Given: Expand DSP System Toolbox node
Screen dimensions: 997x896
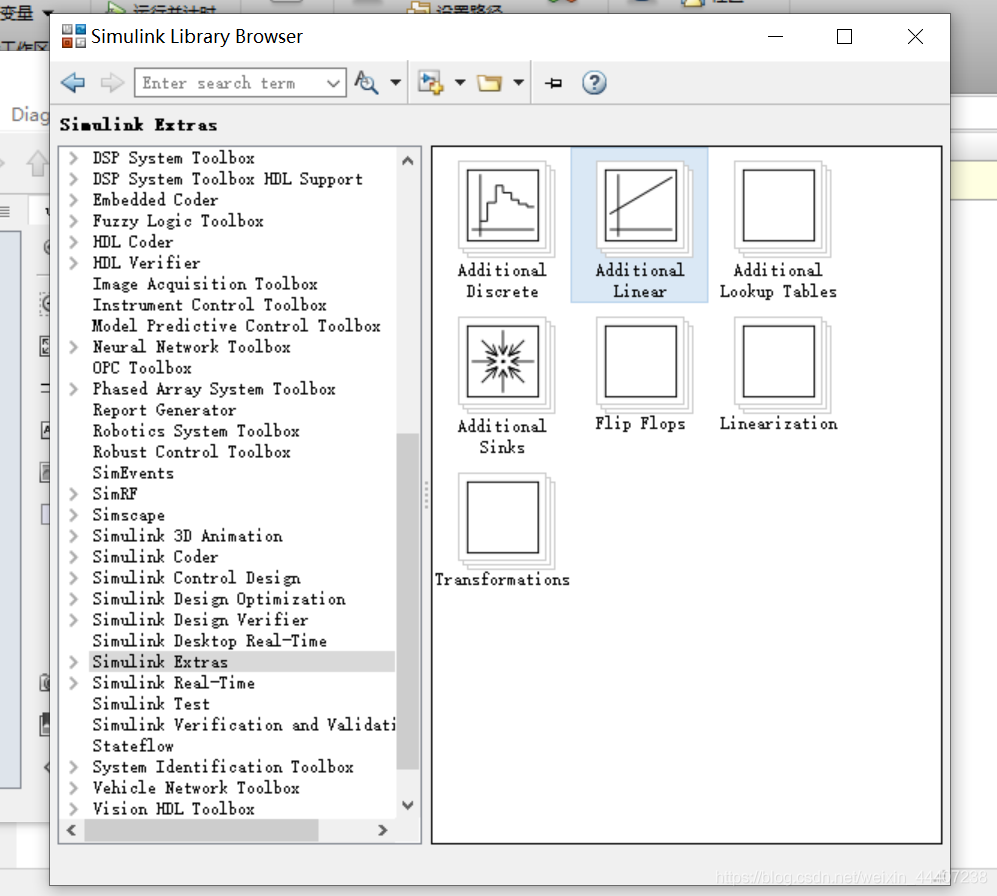Looking at the screenshot, I should 74,158.
